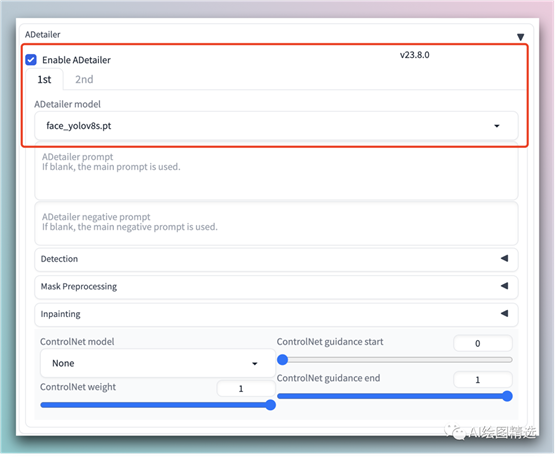
Task: Select the 1st tab
Action: pos(45,79)
